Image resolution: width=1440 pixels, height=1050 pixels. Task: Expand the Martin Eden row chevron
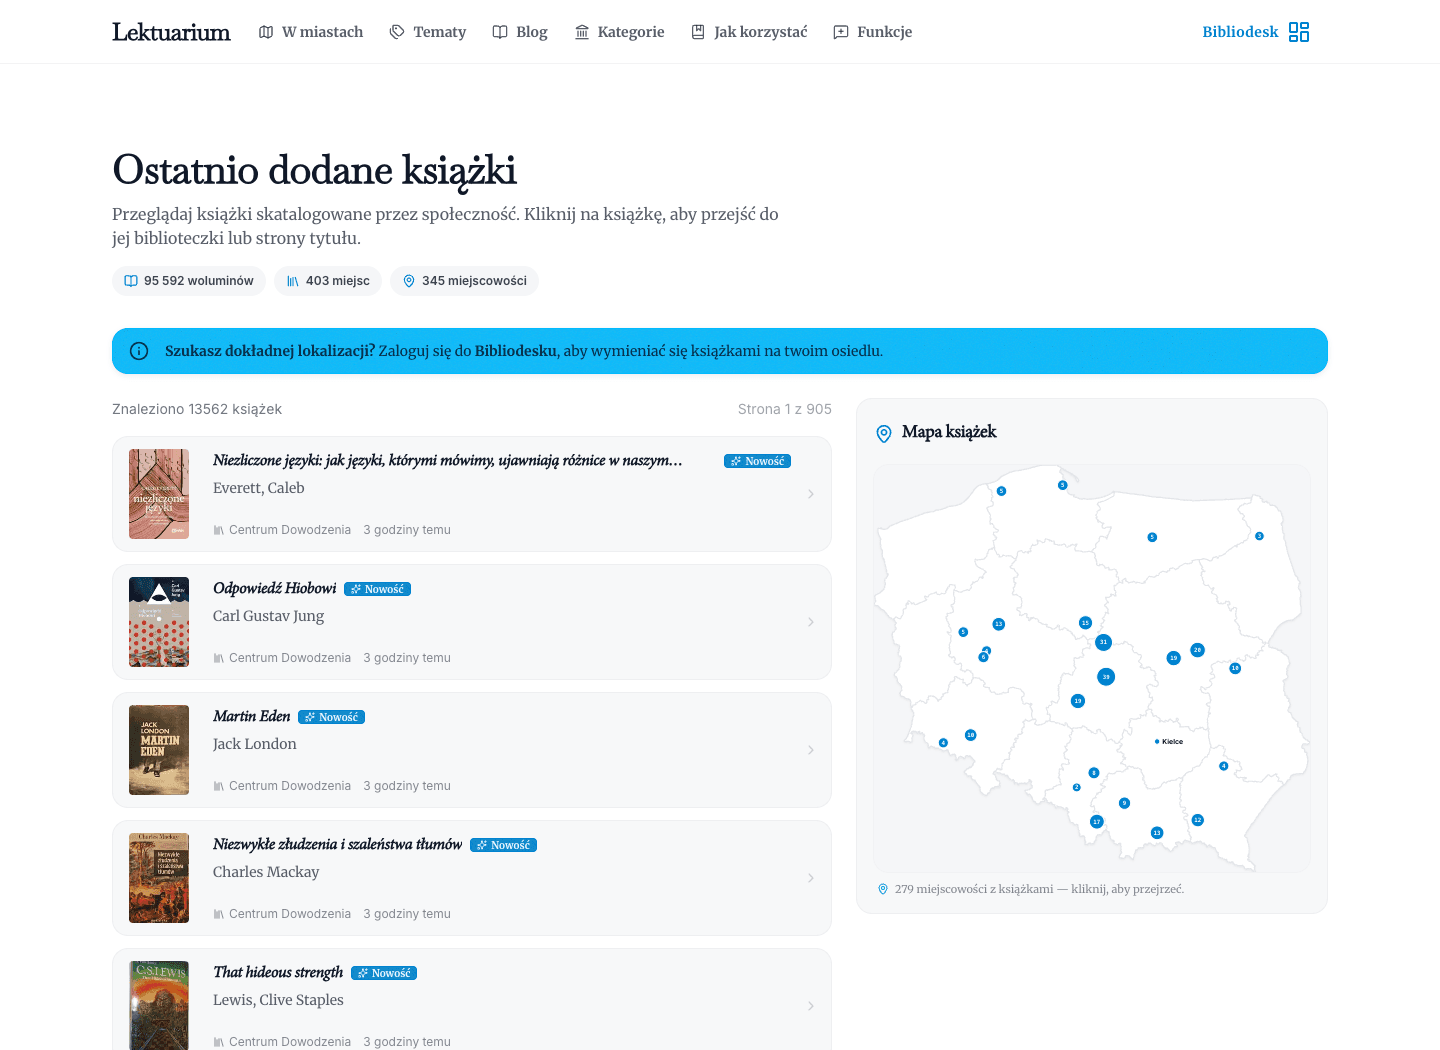tap(811, 750)
